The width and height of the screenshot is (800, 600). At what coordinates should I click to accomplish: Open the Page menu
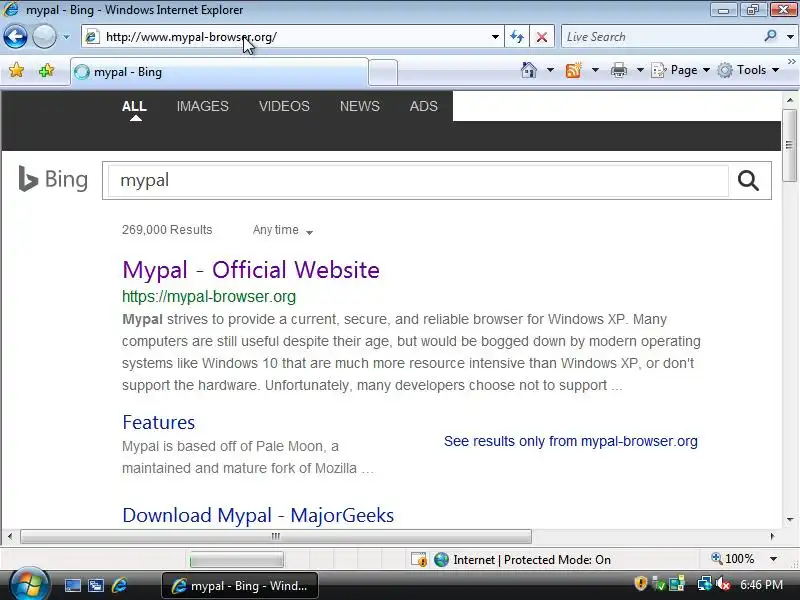681,70
